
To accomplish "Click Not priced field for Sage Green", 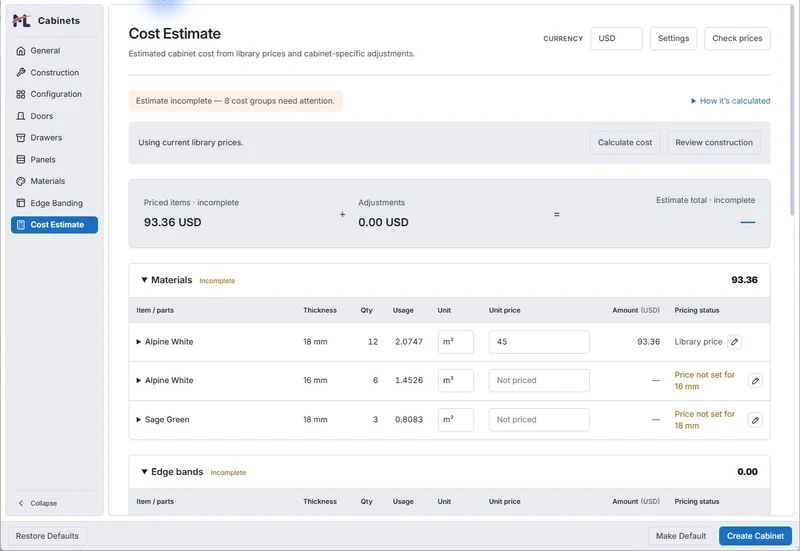I will pos(539,420).
